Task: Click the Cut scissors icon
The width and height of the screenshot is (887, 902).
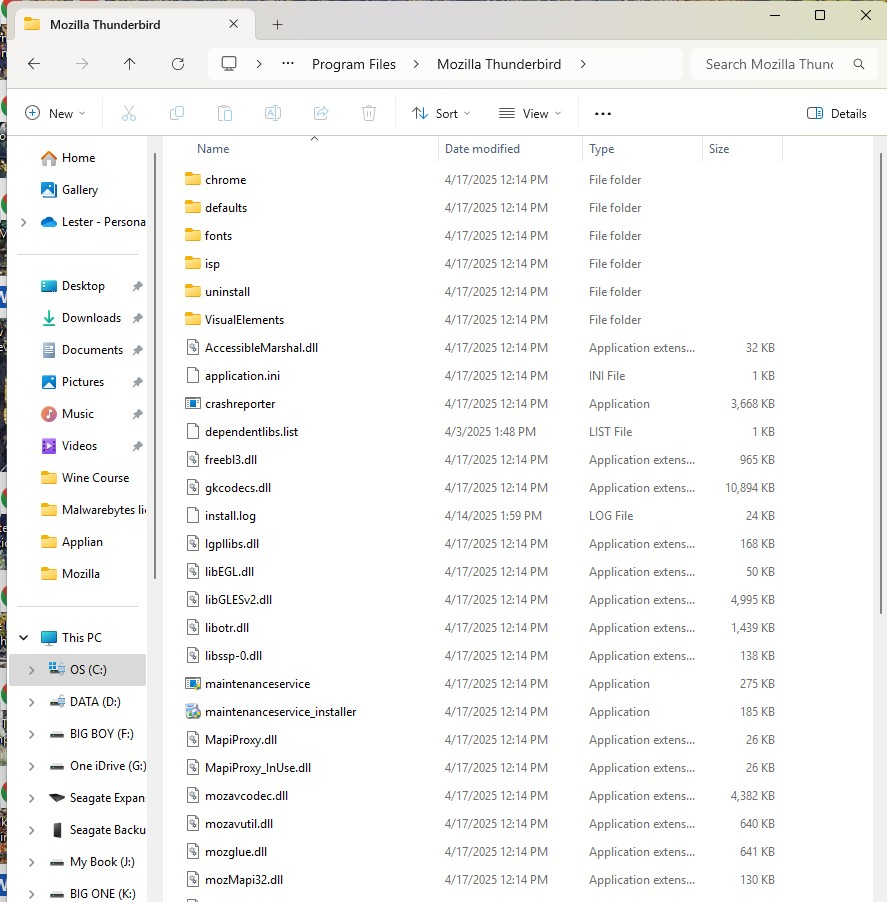Action: tap(129, 113)
